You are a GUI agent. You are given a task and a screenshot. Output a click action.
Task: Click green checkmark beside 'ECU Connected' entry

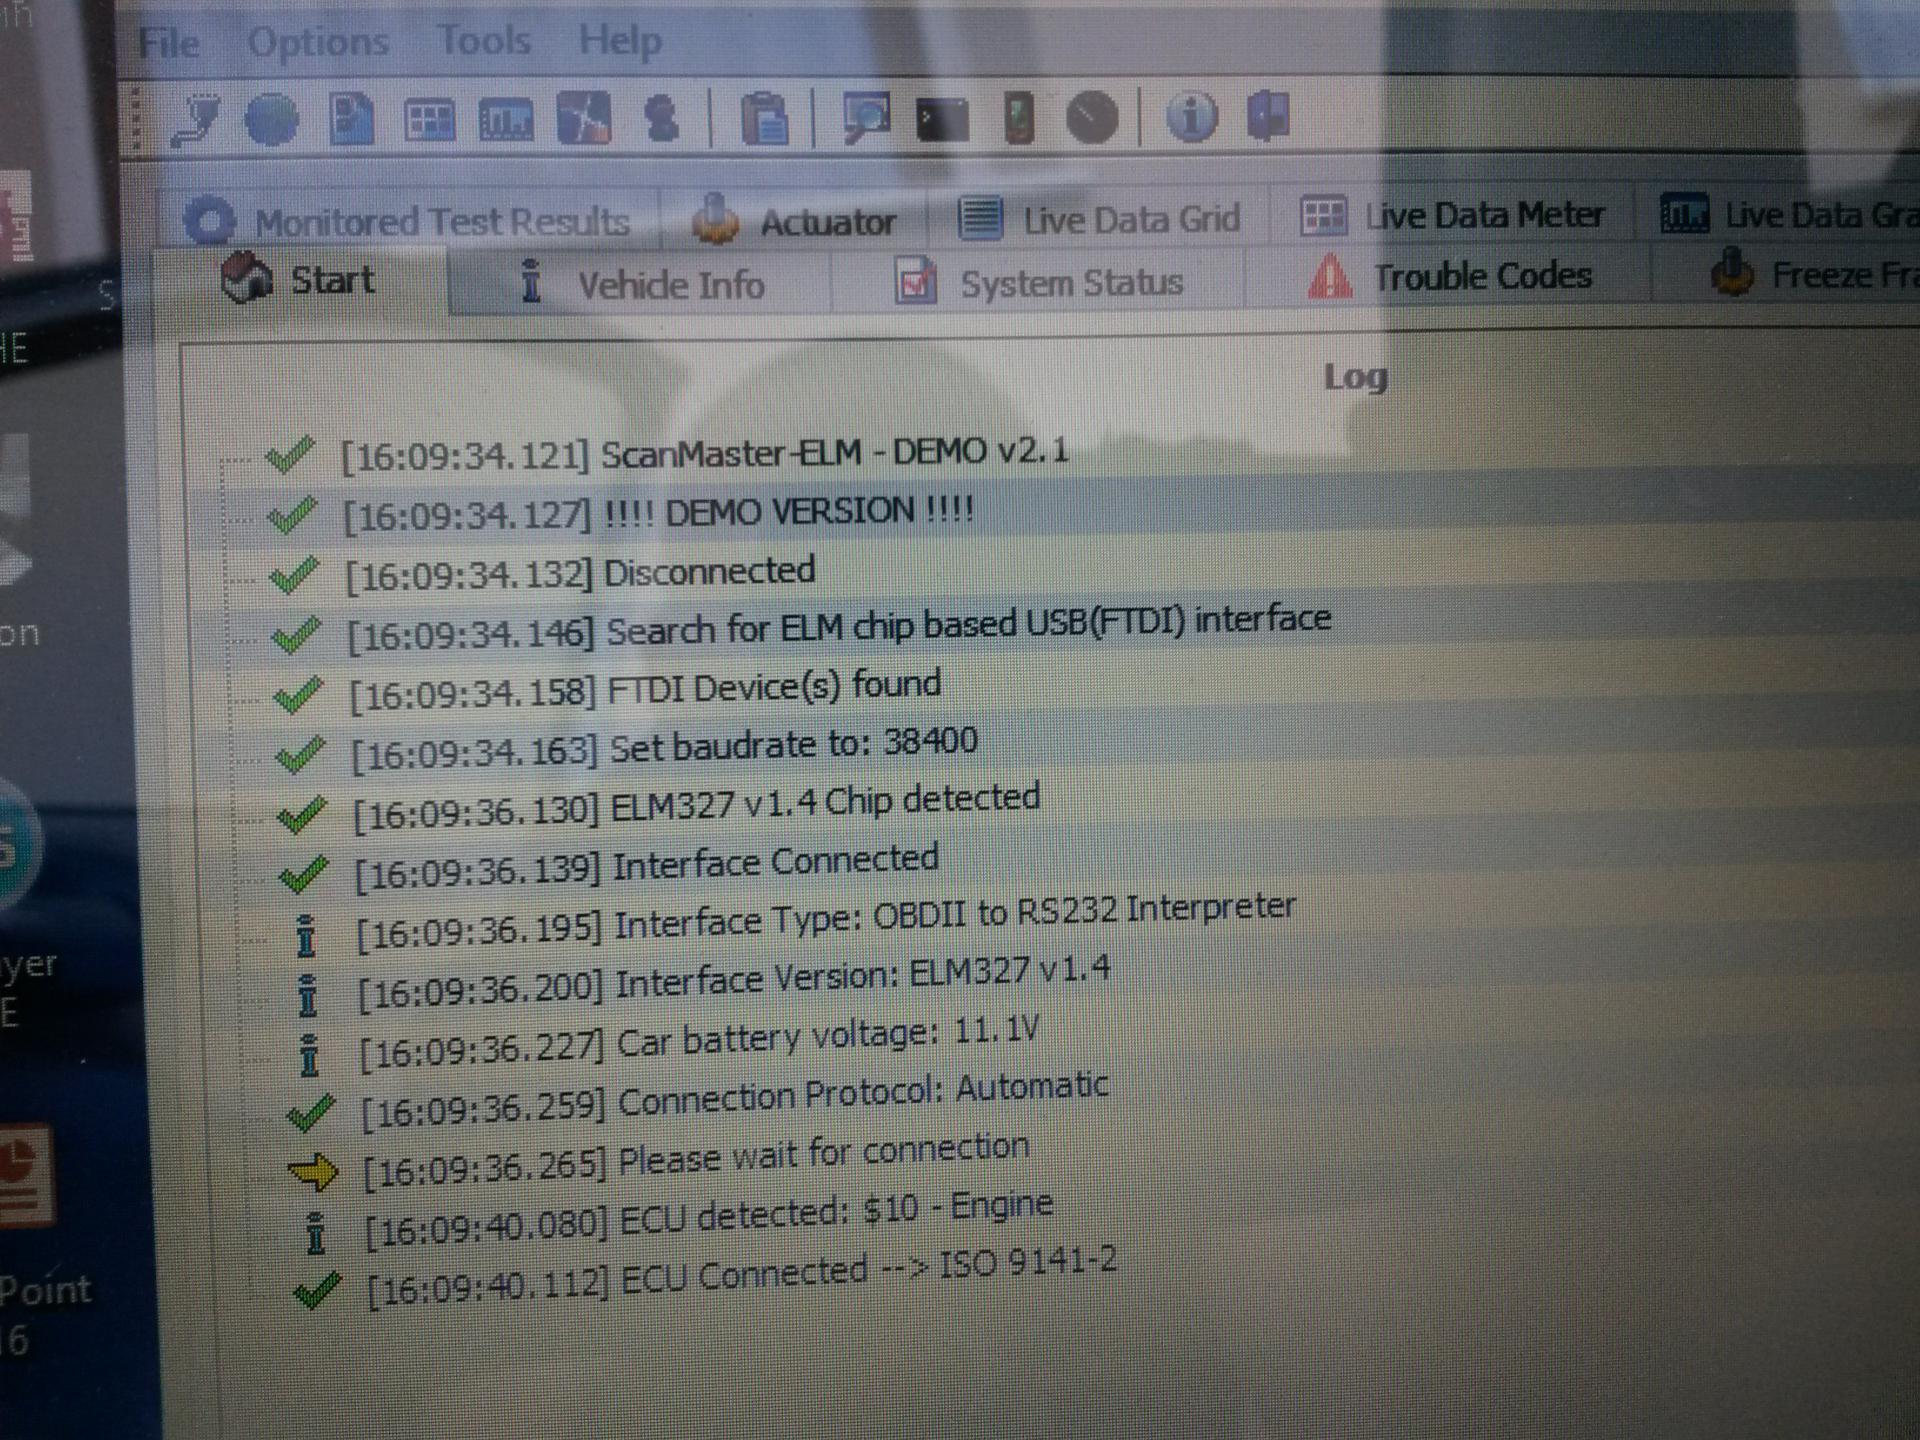pos(318,1291)
